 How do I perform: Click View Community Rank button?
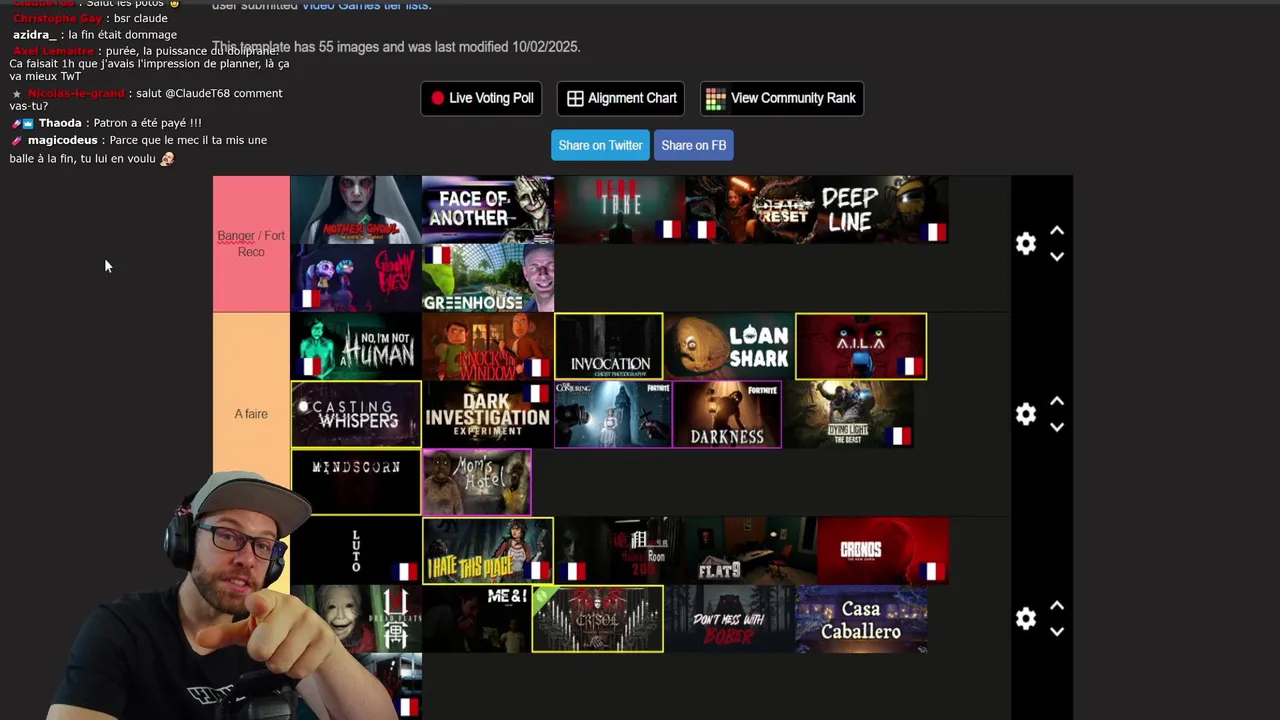[782, 98]
